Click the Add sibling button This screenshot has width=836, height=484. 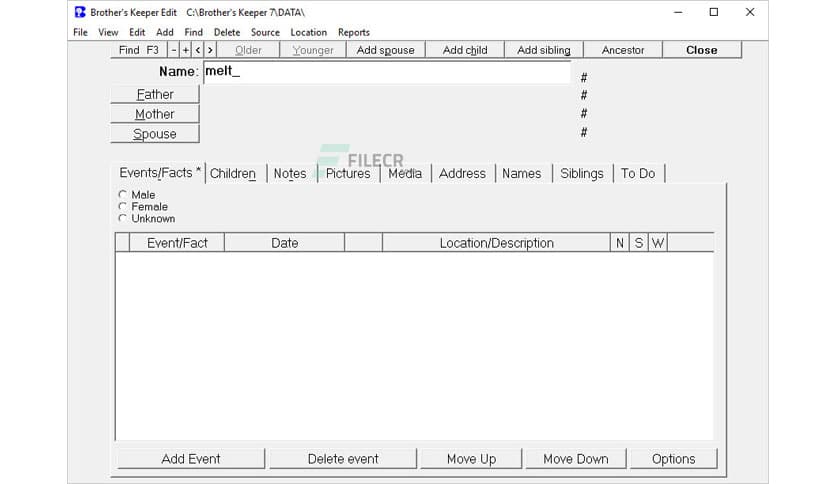(x=544, y=50)
